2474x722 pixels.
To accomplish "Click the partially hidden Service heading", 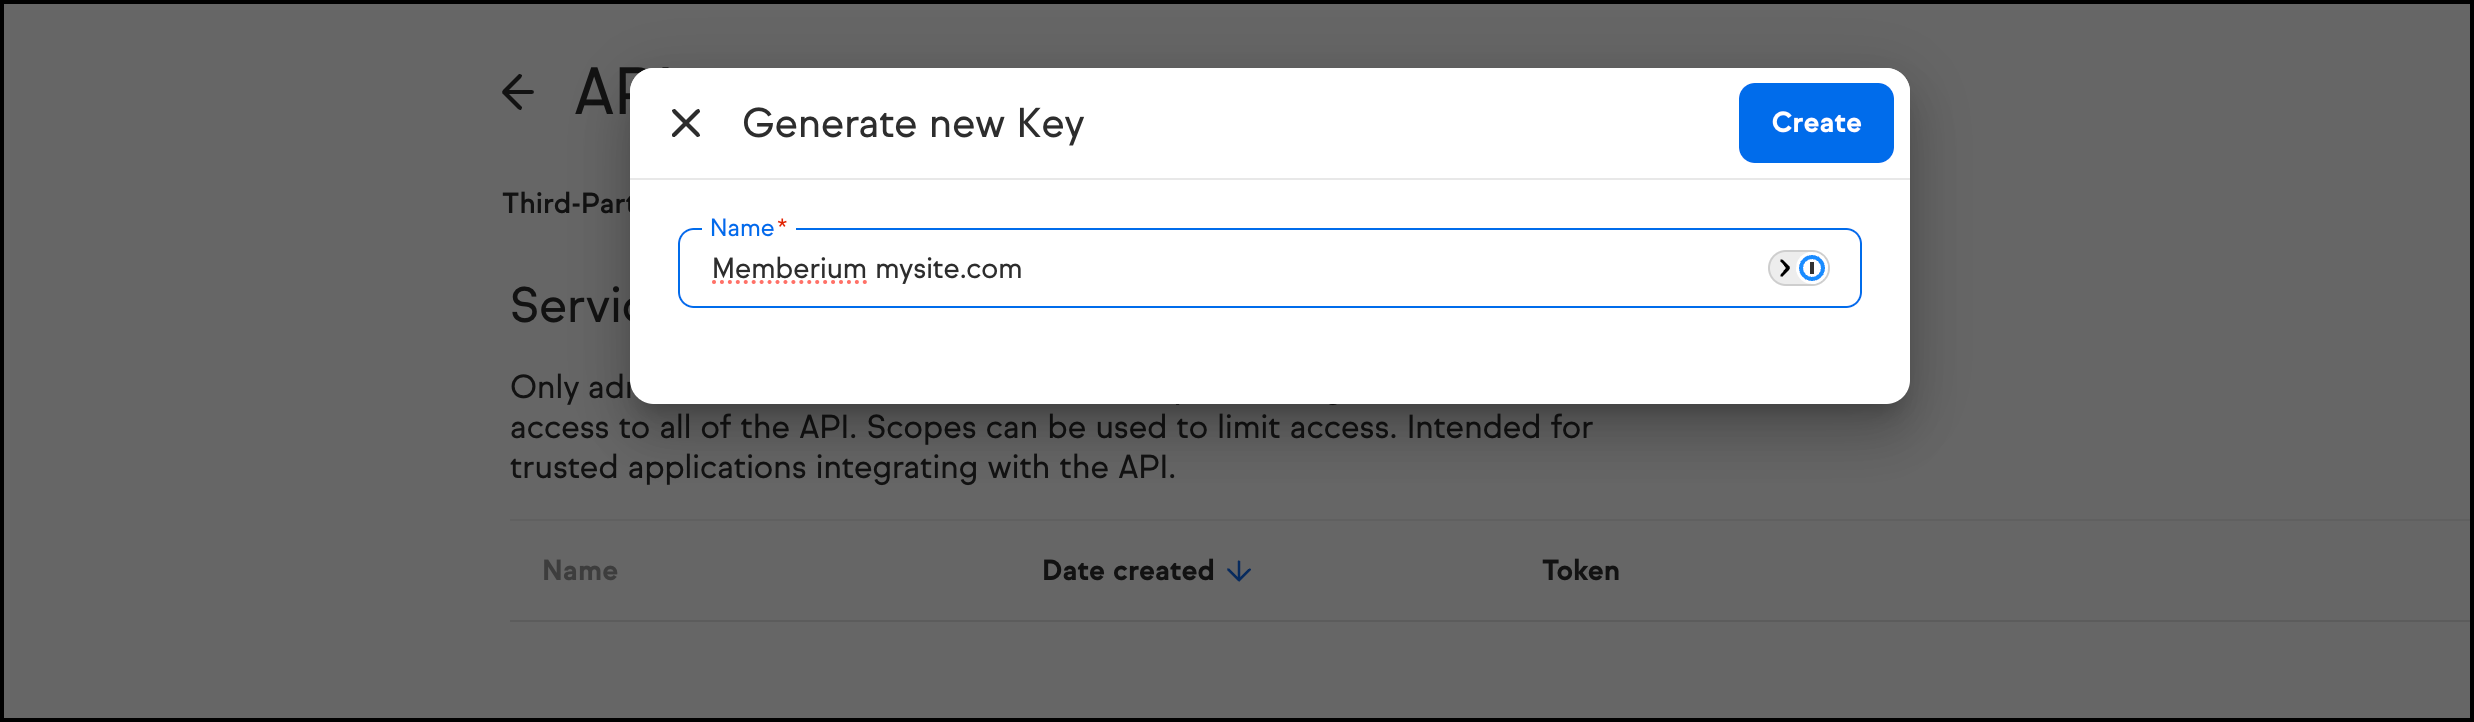I will [570, 305].
